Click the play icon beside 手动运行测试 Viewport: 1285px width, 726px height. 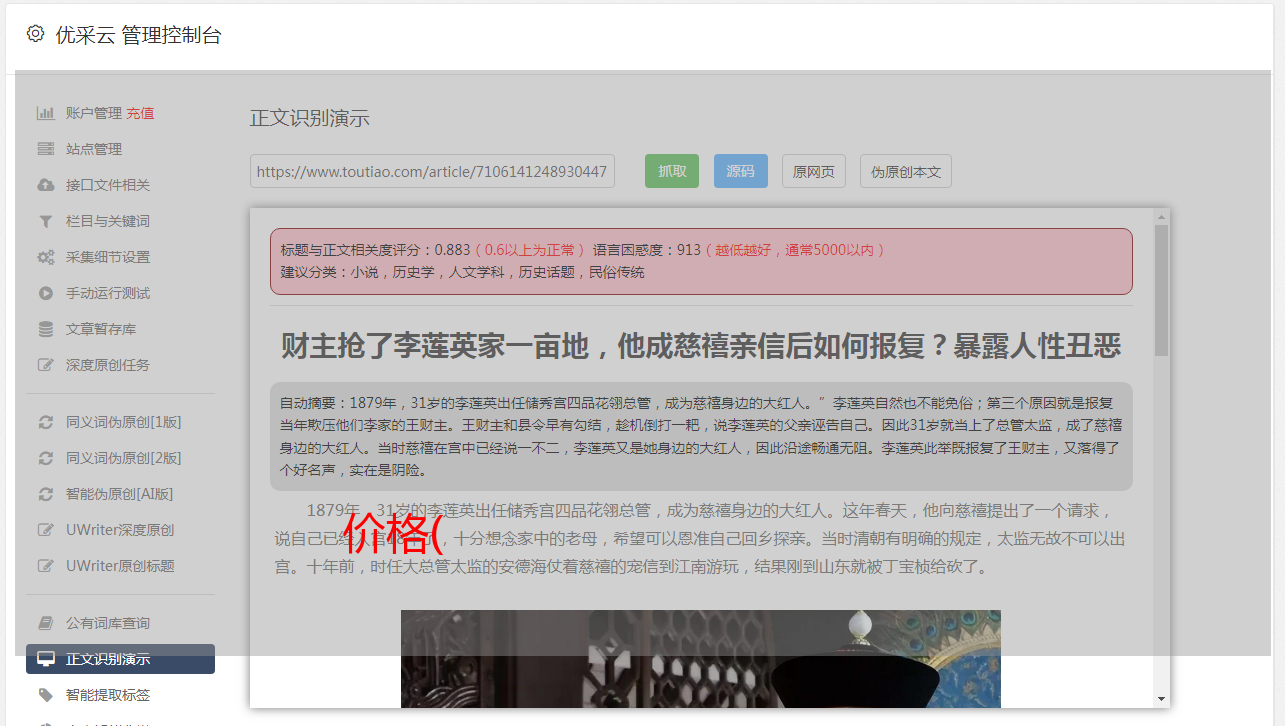coord(45,293)
